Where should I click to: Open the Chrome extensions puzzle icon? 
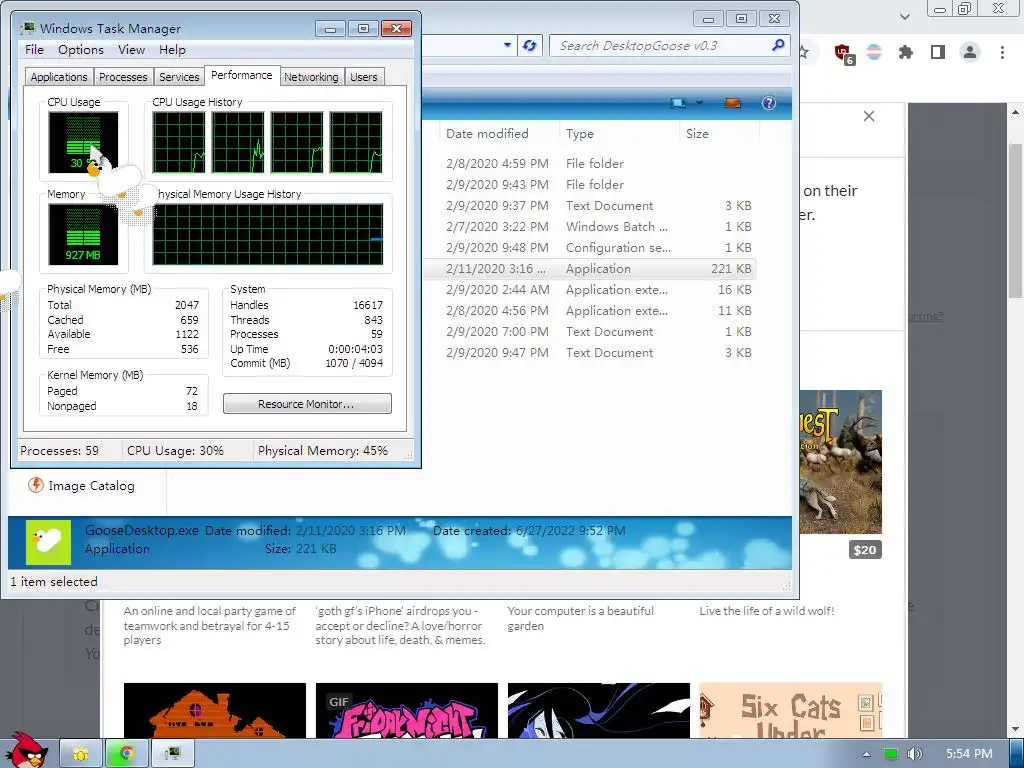pos(905,52)
